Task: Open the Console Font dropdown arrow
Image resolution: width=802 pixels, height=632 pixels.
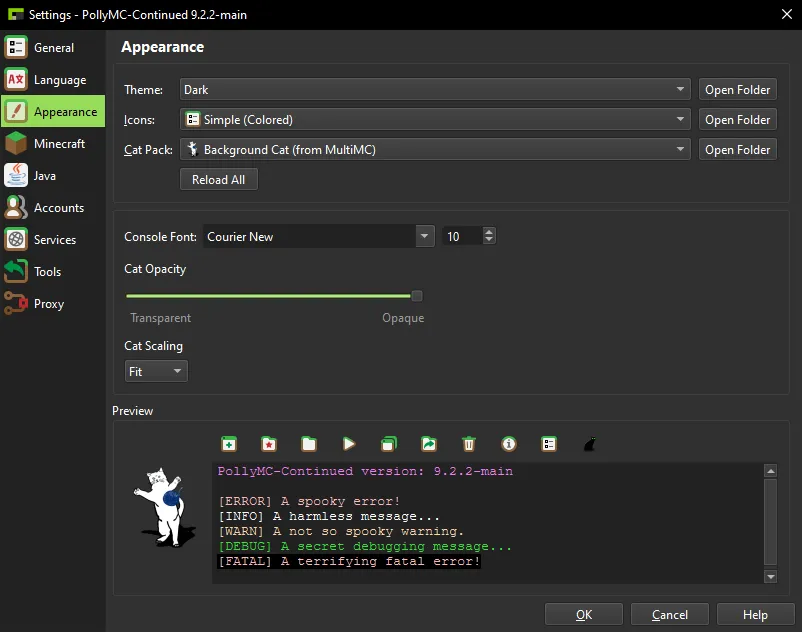Action: [425, 236]
